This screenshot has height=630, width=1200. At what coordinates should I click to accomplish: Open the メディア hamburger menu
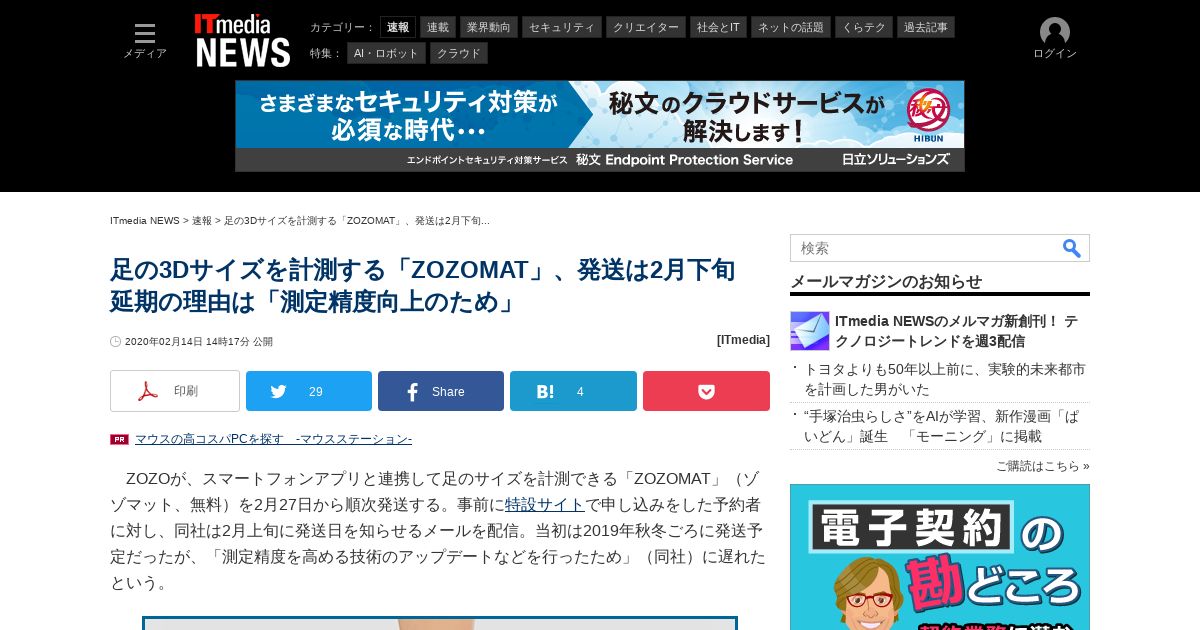[x=145, y=41]
